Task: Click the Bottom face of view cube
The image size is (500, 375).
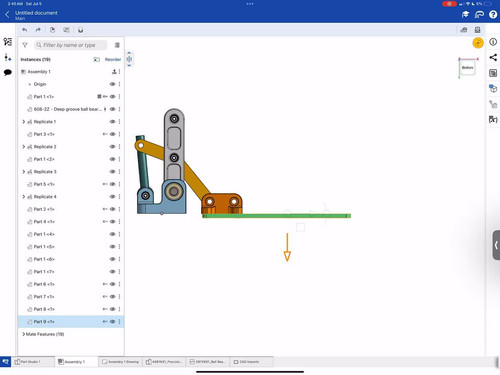Action: click(x=467, y=68)
